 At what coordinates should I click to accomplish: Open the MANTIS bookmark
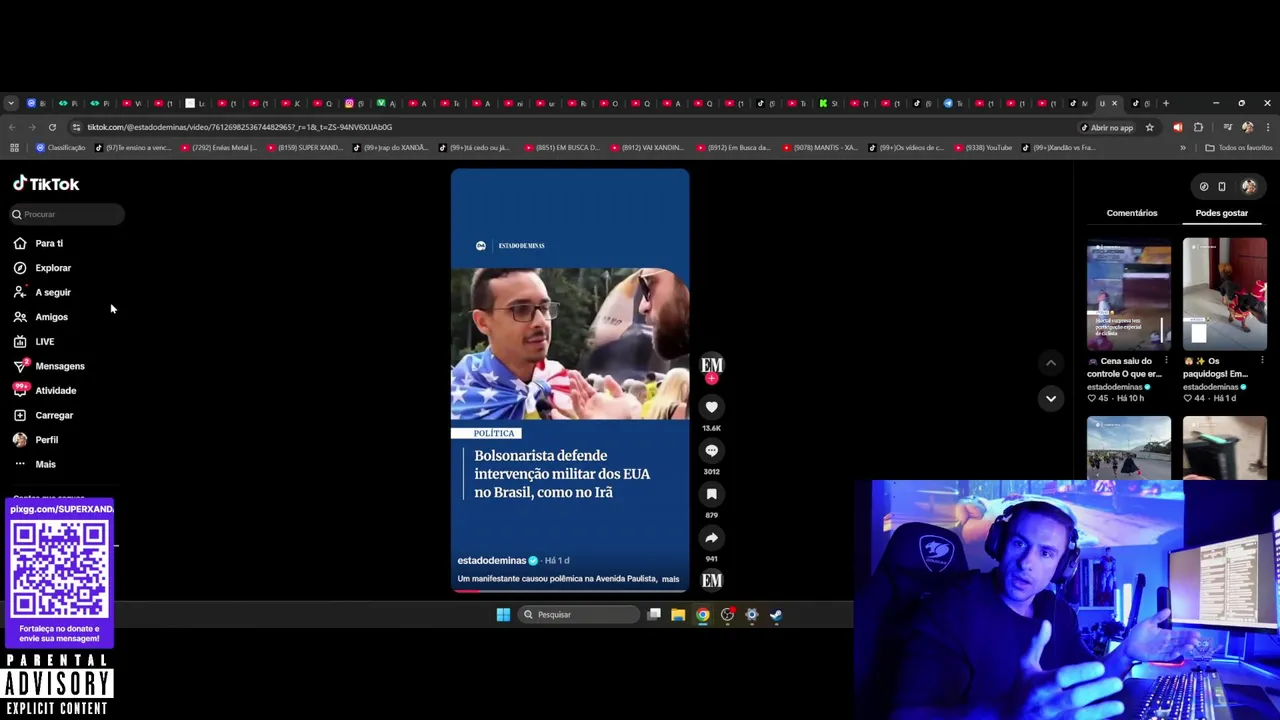click(x=820, y=148)
